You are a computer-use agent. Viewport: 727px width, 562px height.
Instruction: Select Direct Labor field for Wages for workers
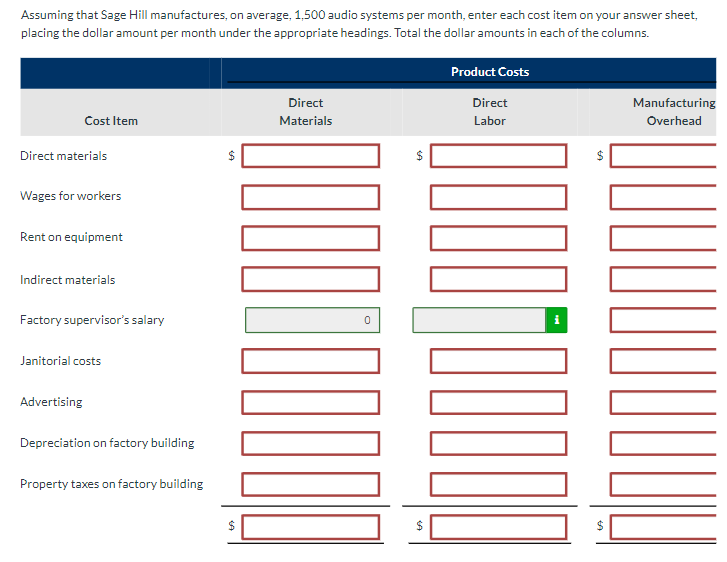(498, 197)
